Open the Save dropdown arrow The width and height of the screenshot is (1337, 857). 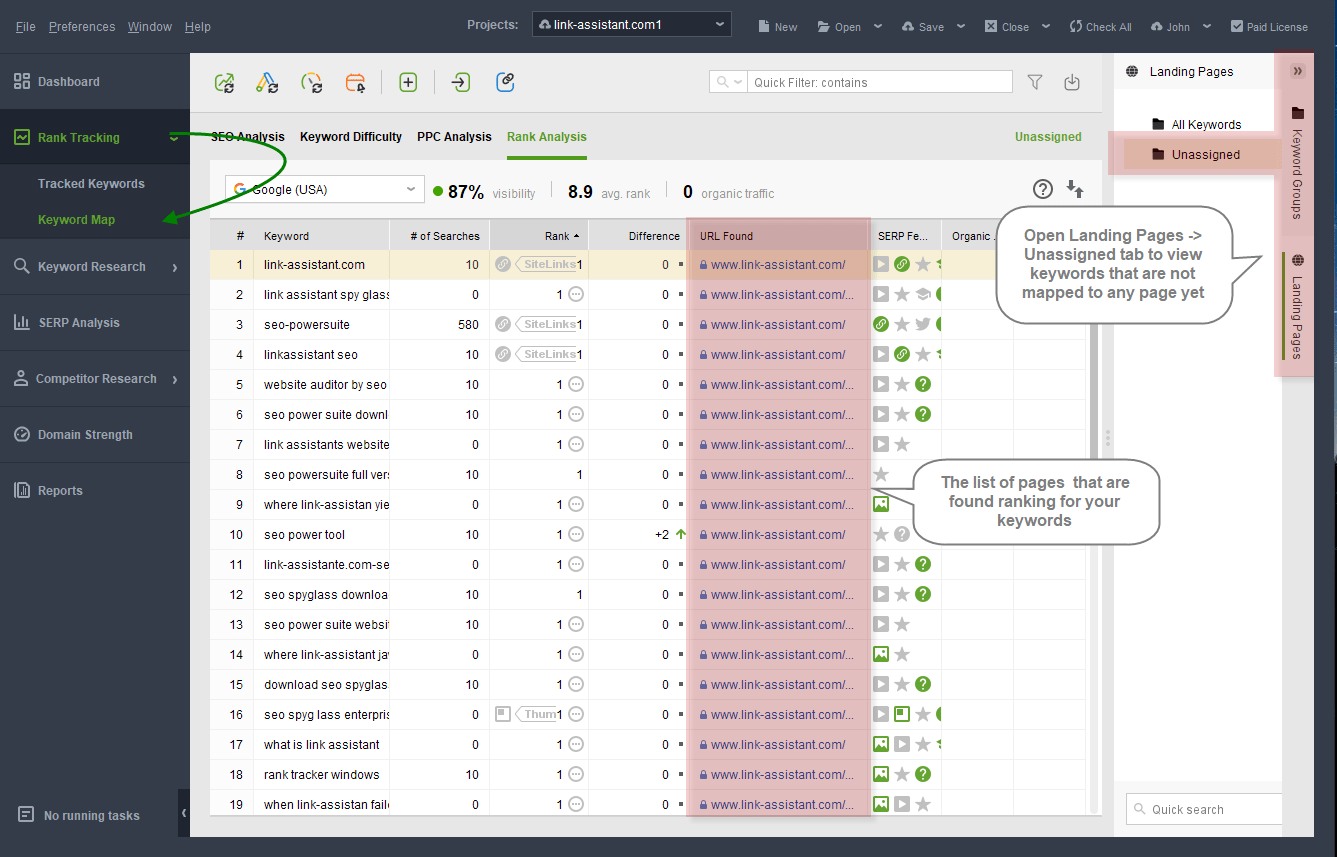pyautogui.click(x=961, y=27)
